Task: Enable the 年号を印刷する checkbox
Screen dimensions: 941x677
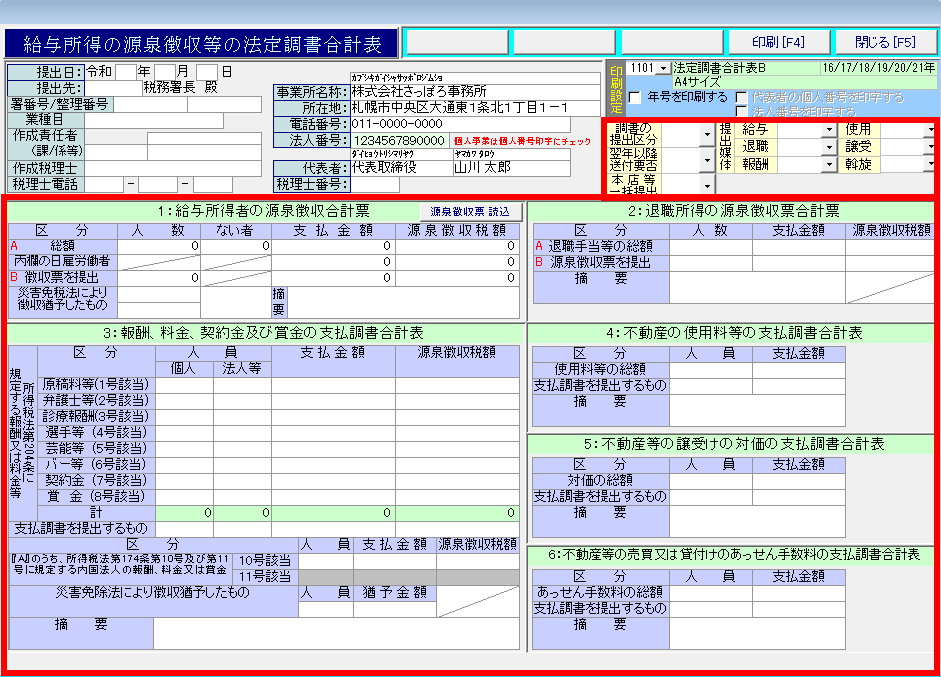Action: tap(635, 97)
